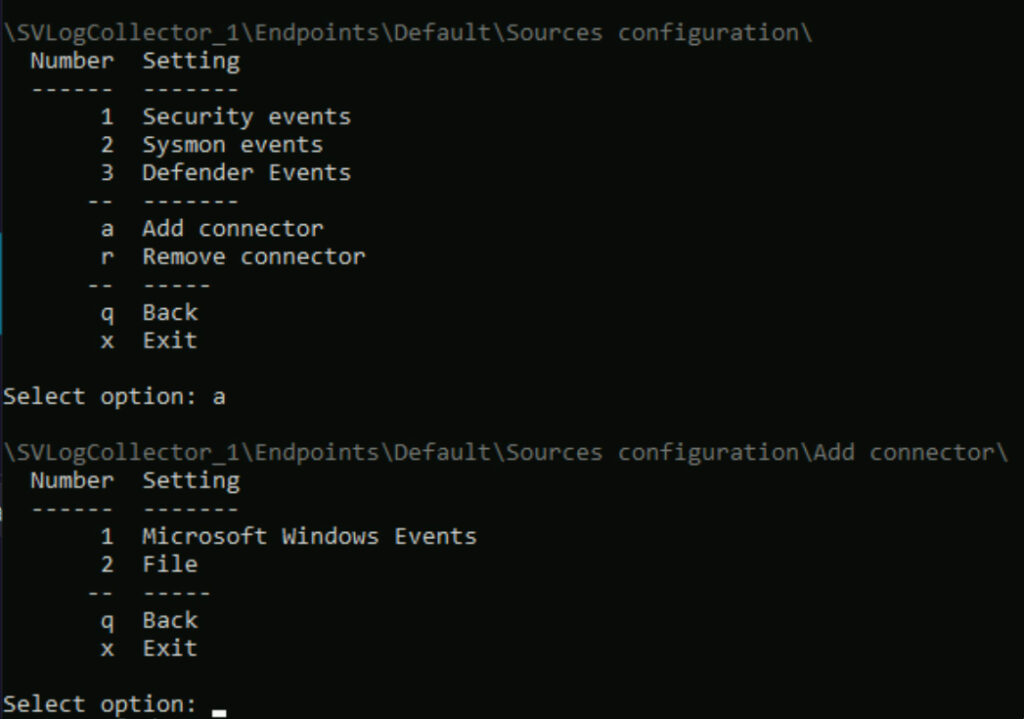Click the Add connector option text

pos(232,229)
